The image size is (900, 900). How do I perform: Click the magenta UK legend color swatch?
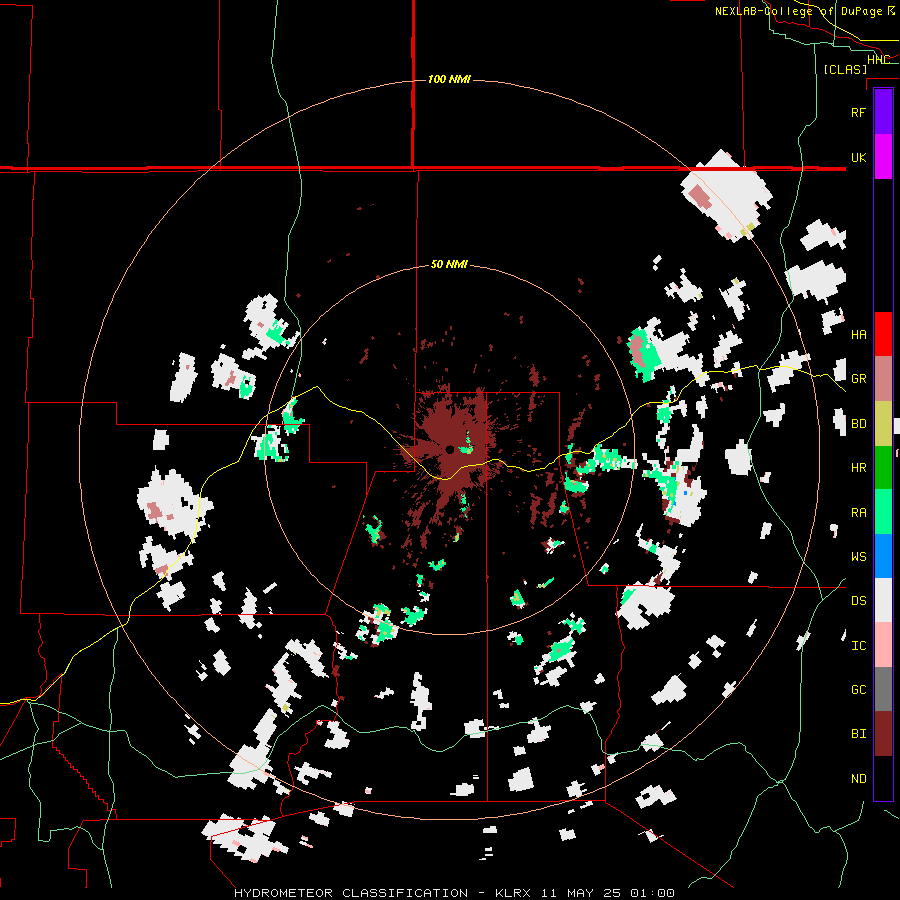(883, 157)
